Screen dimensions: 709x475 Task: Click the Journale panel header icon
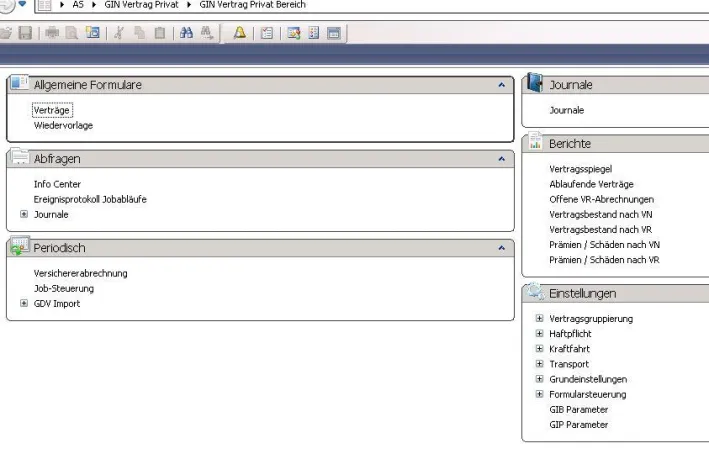(x=535, y=84)
